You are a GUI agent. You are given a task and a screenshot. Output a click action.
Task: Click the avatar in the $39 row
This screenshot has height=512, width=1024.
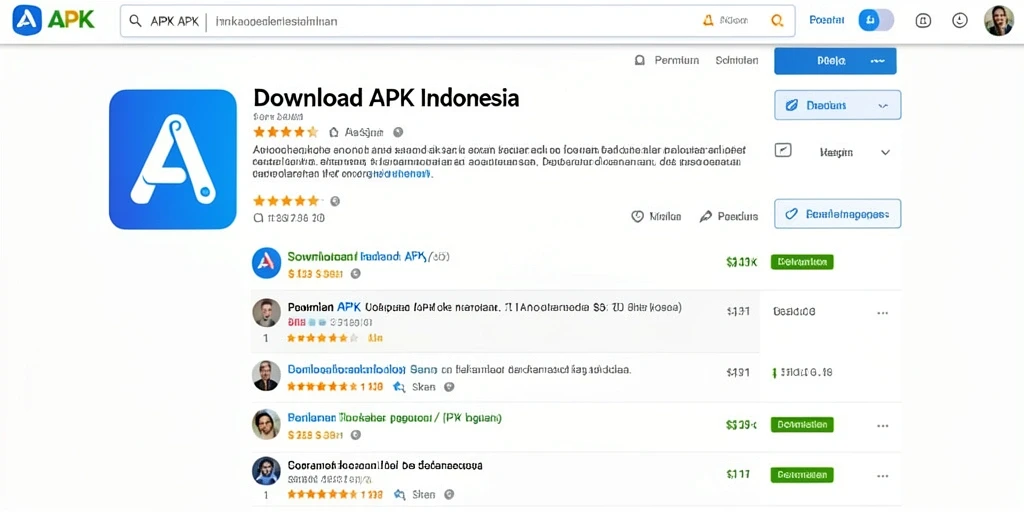266,424
